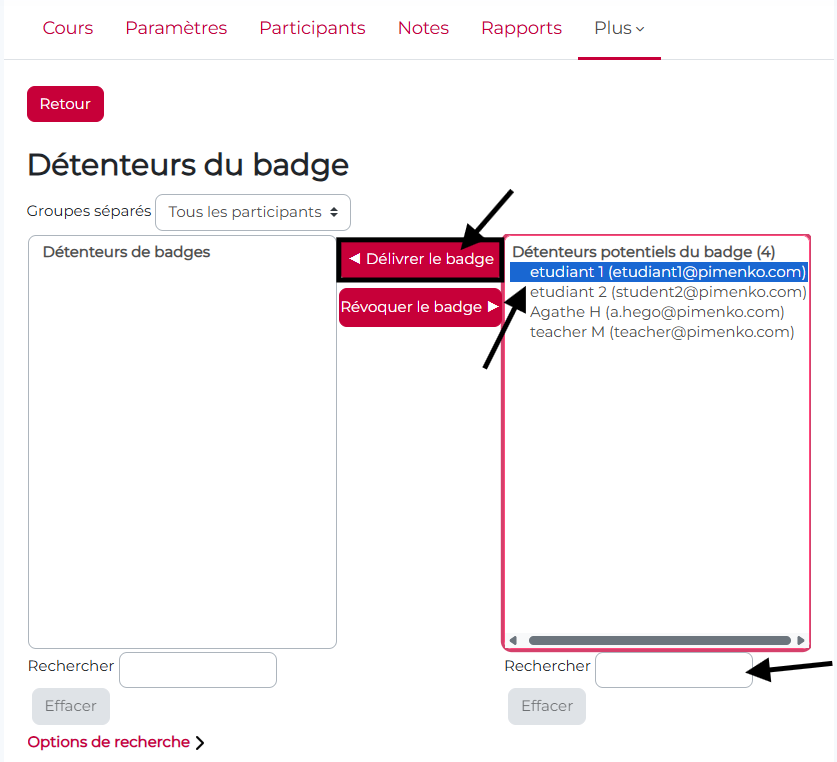Select etudiant 1 in potential holders list

(x=667, y=272)
